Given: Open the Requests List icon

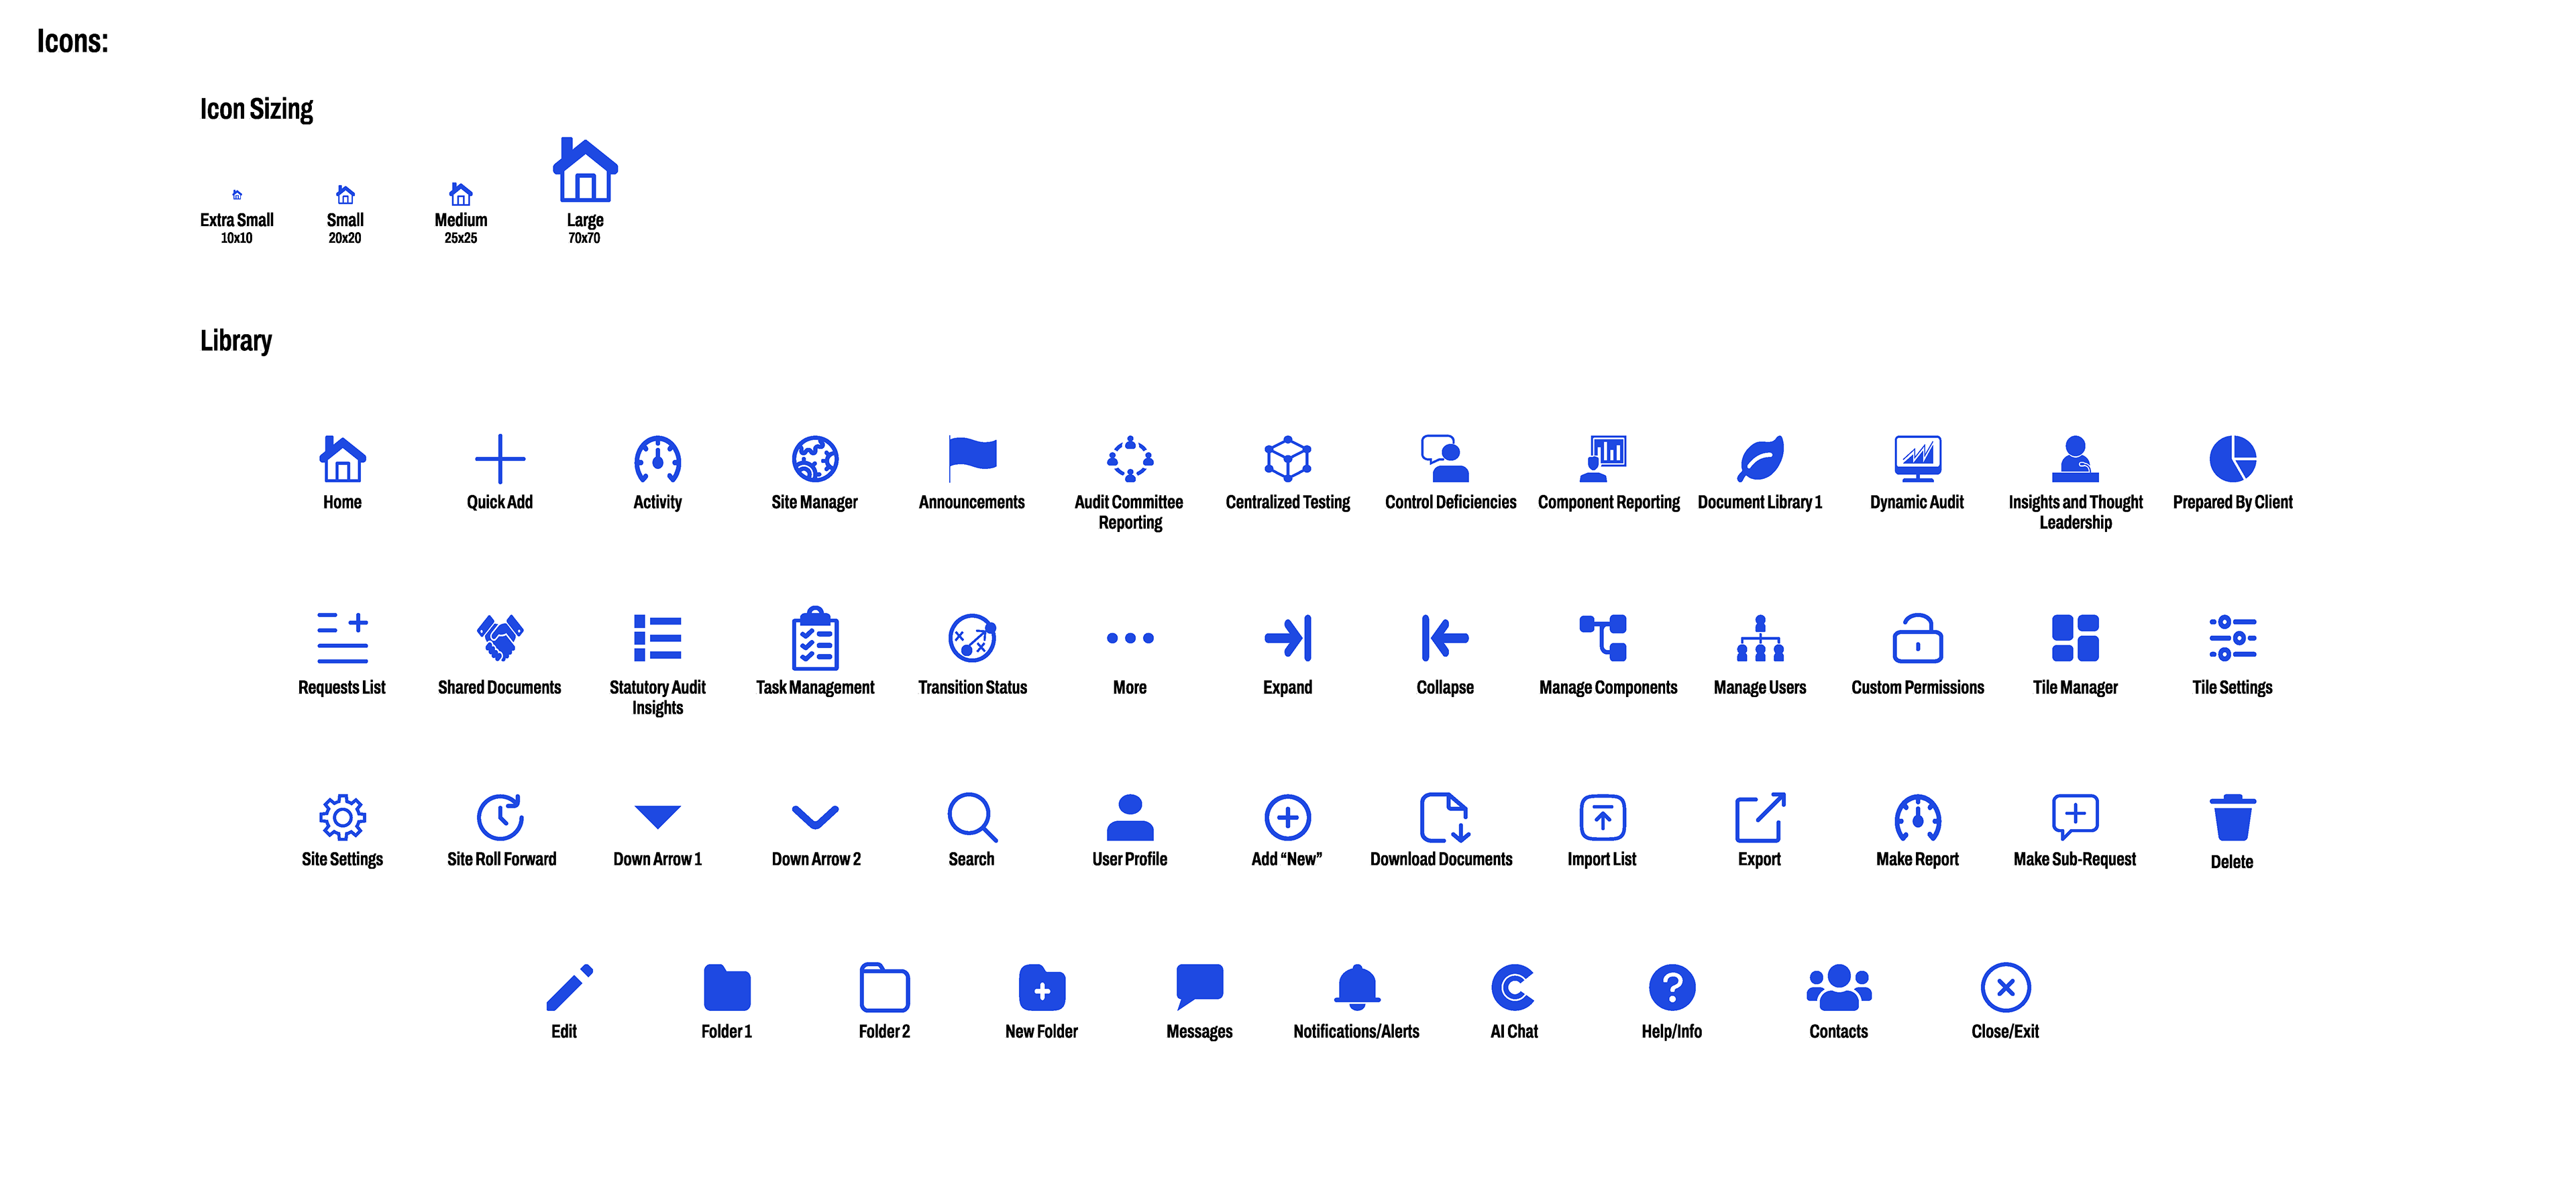Looking at the screenshot, I should [x=342, y=638].
